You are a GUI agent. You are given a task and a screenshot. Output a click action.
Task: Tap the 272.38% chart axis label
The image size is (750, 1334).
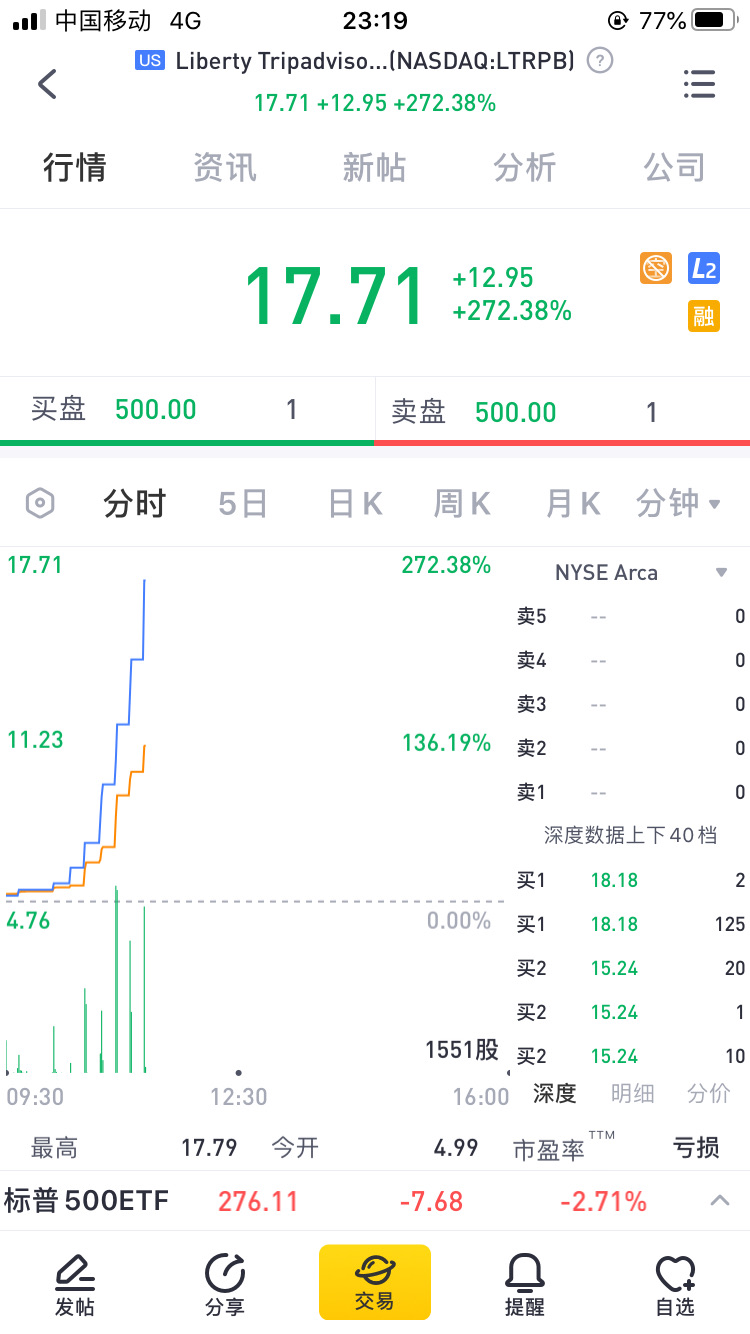pyautogui.click(x=446, y=565)
